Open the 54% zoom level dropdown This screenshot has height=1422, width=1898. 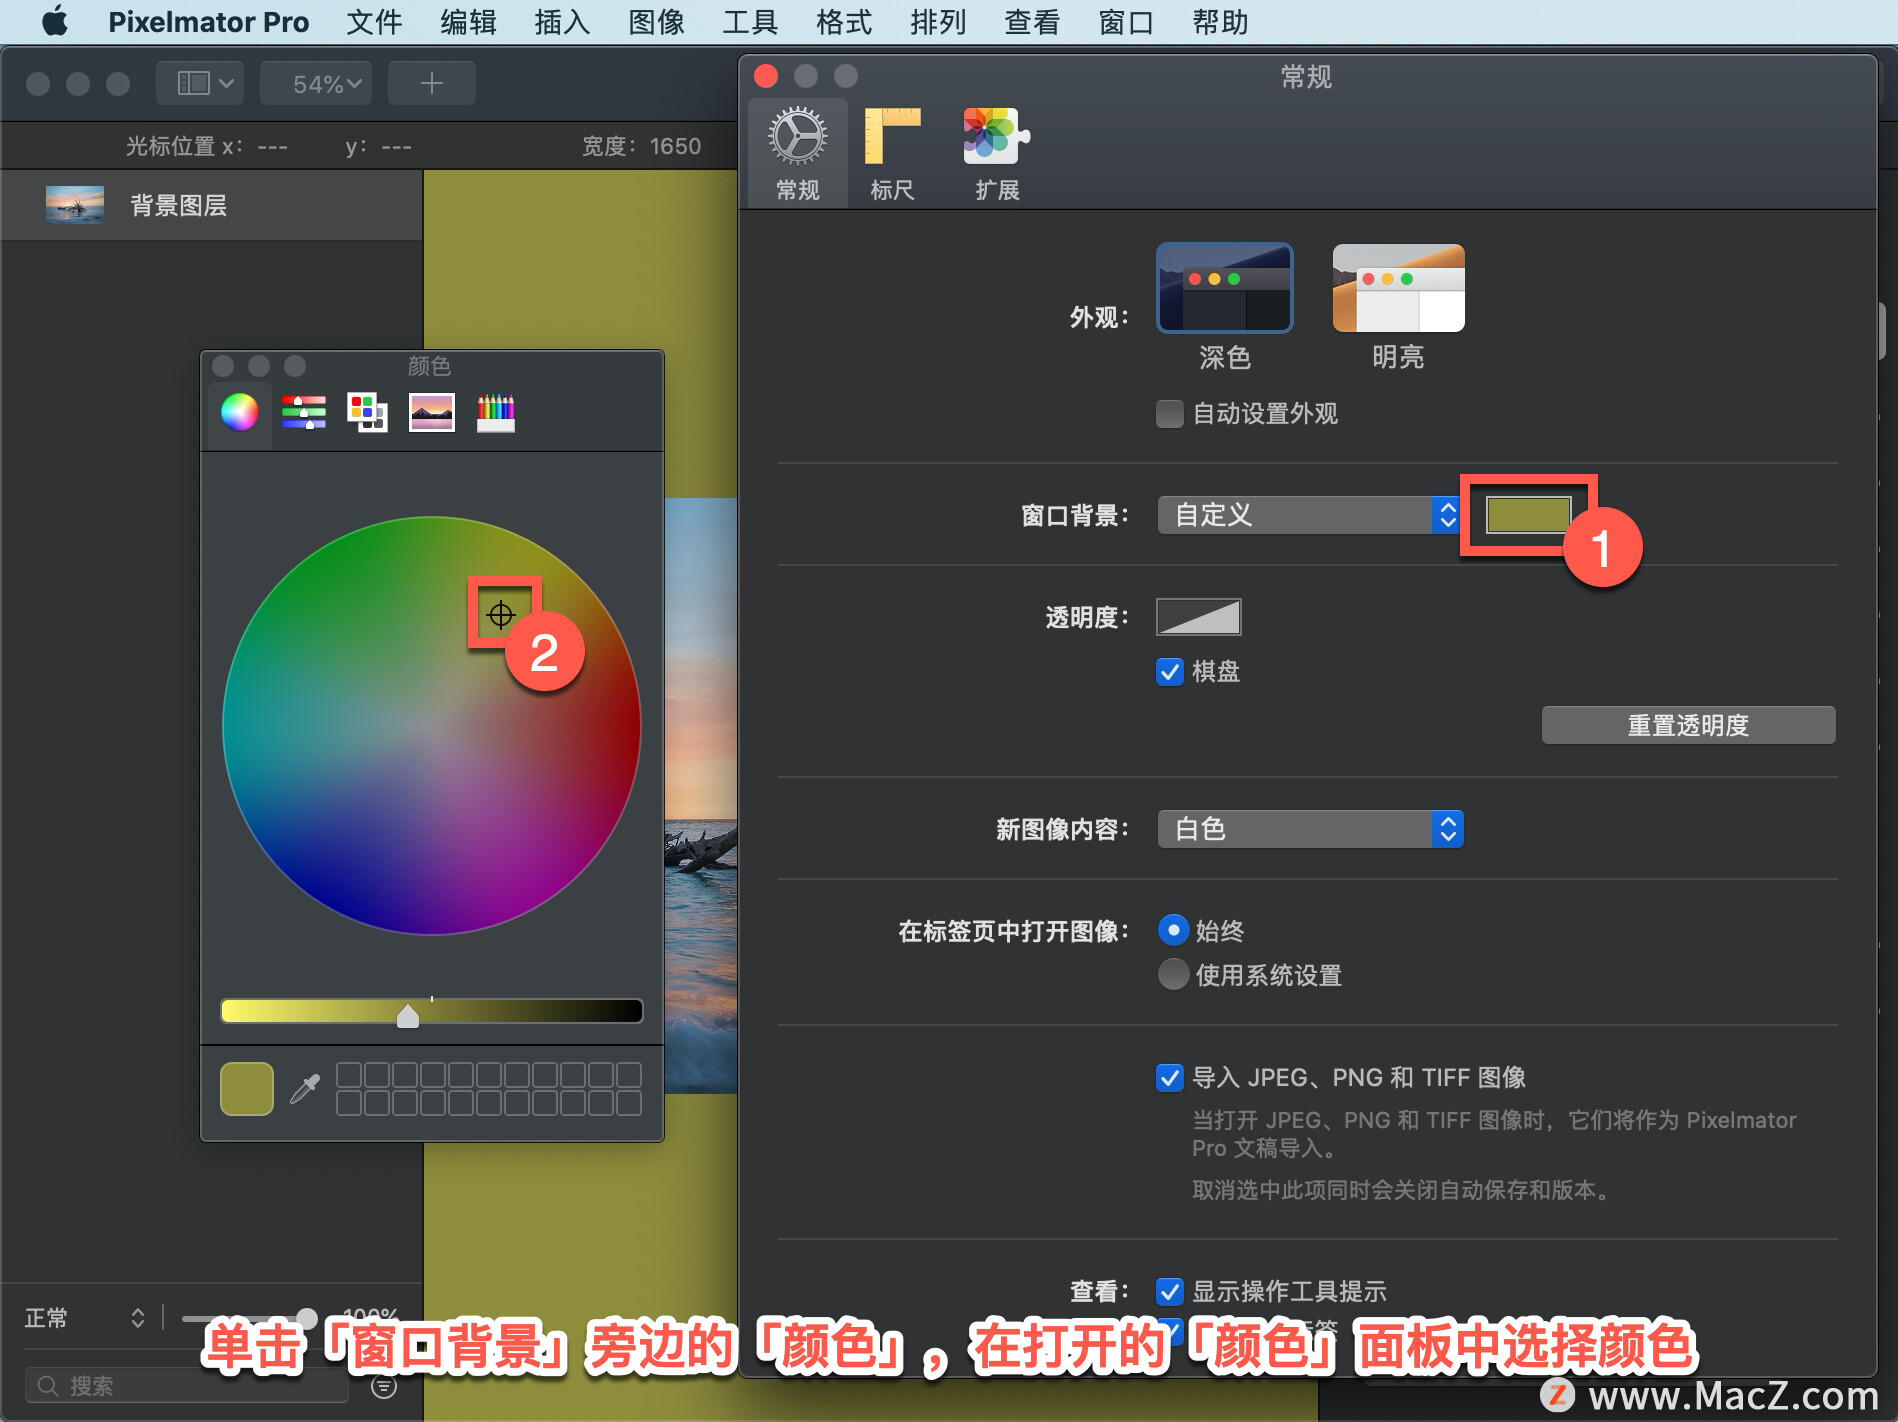316,83
